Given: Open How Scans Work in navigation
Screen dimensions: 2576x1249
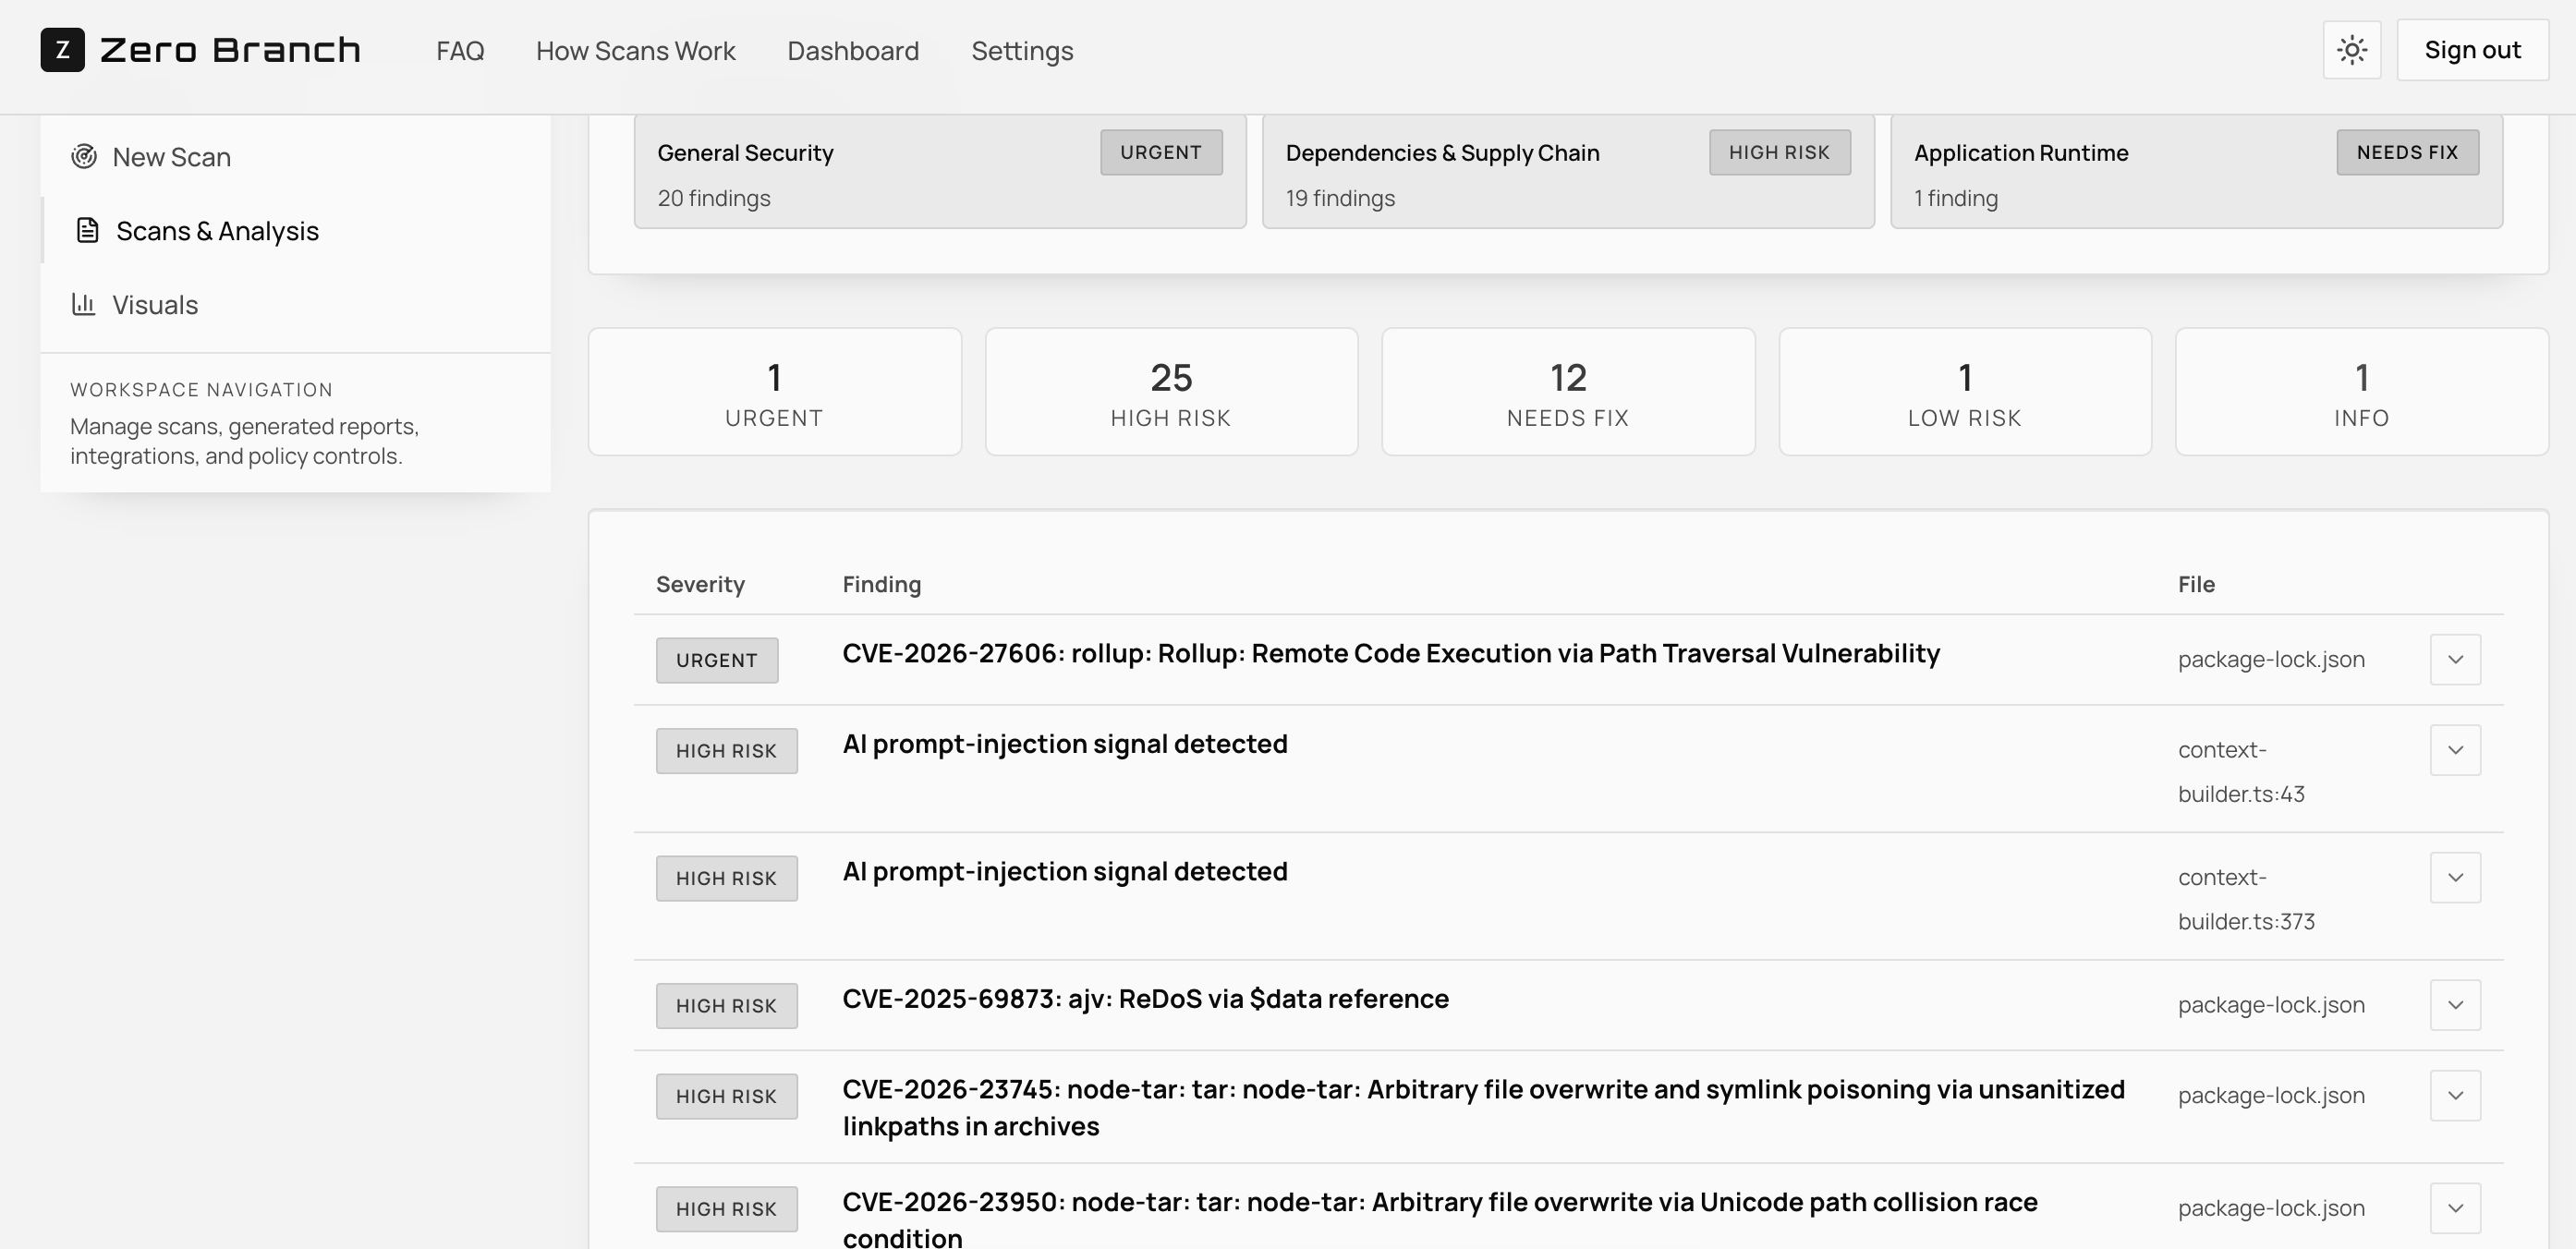Looking at the screenshot, I should coord(635,51).
